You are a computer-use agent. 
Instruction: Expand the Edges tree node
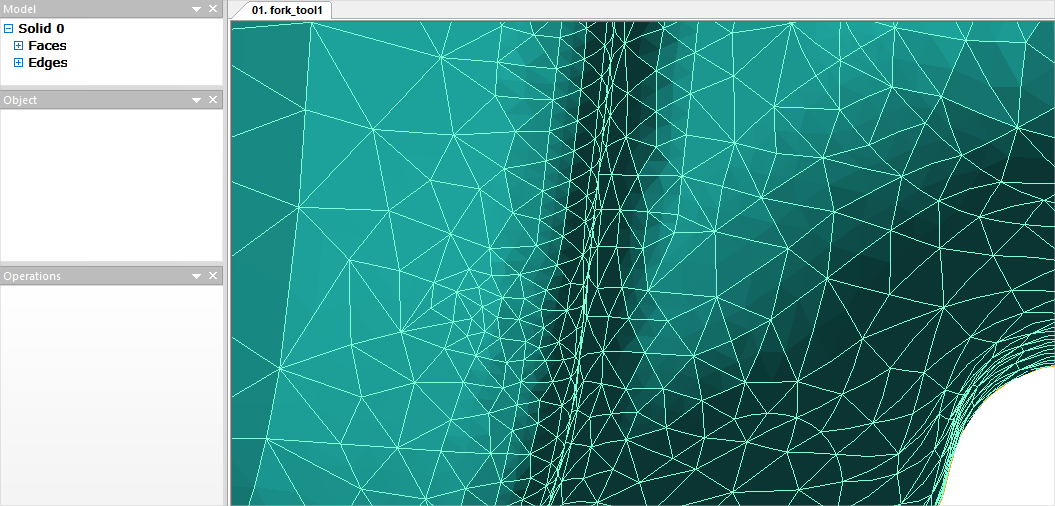pyautogui.click(x=18, y=63)
